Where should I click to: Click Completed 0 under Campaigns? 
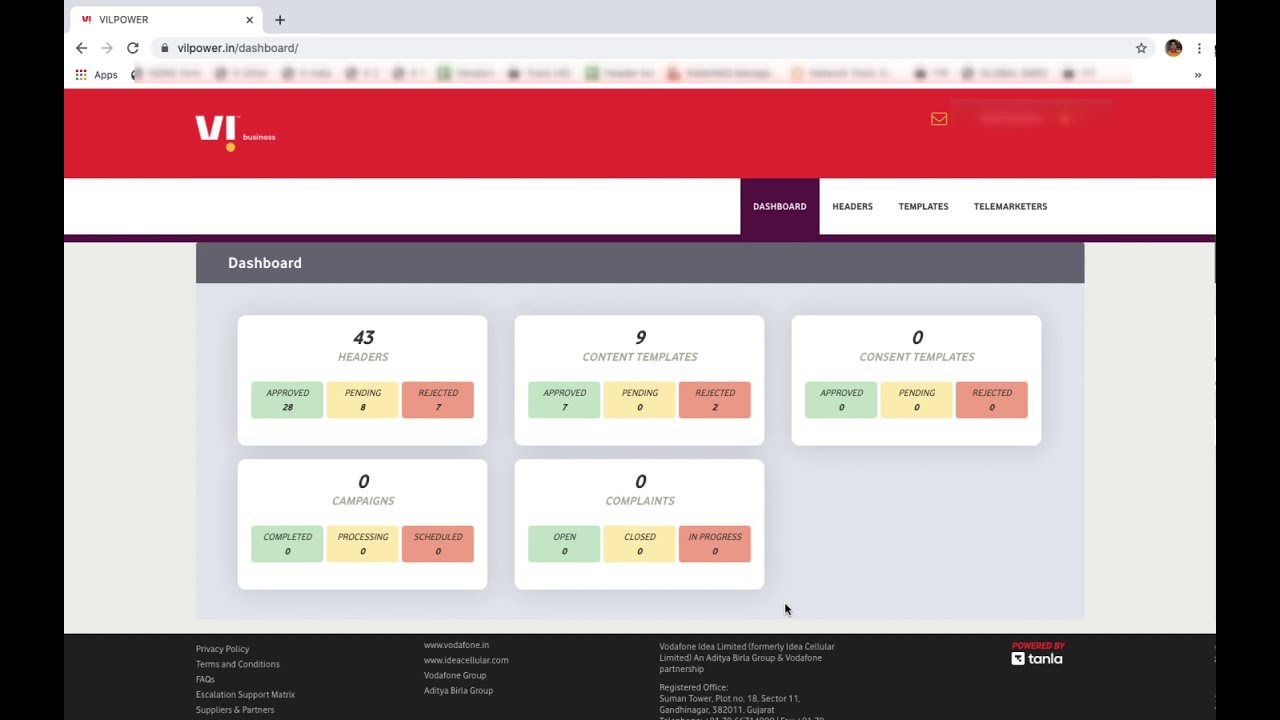click(x=287, y=544)
